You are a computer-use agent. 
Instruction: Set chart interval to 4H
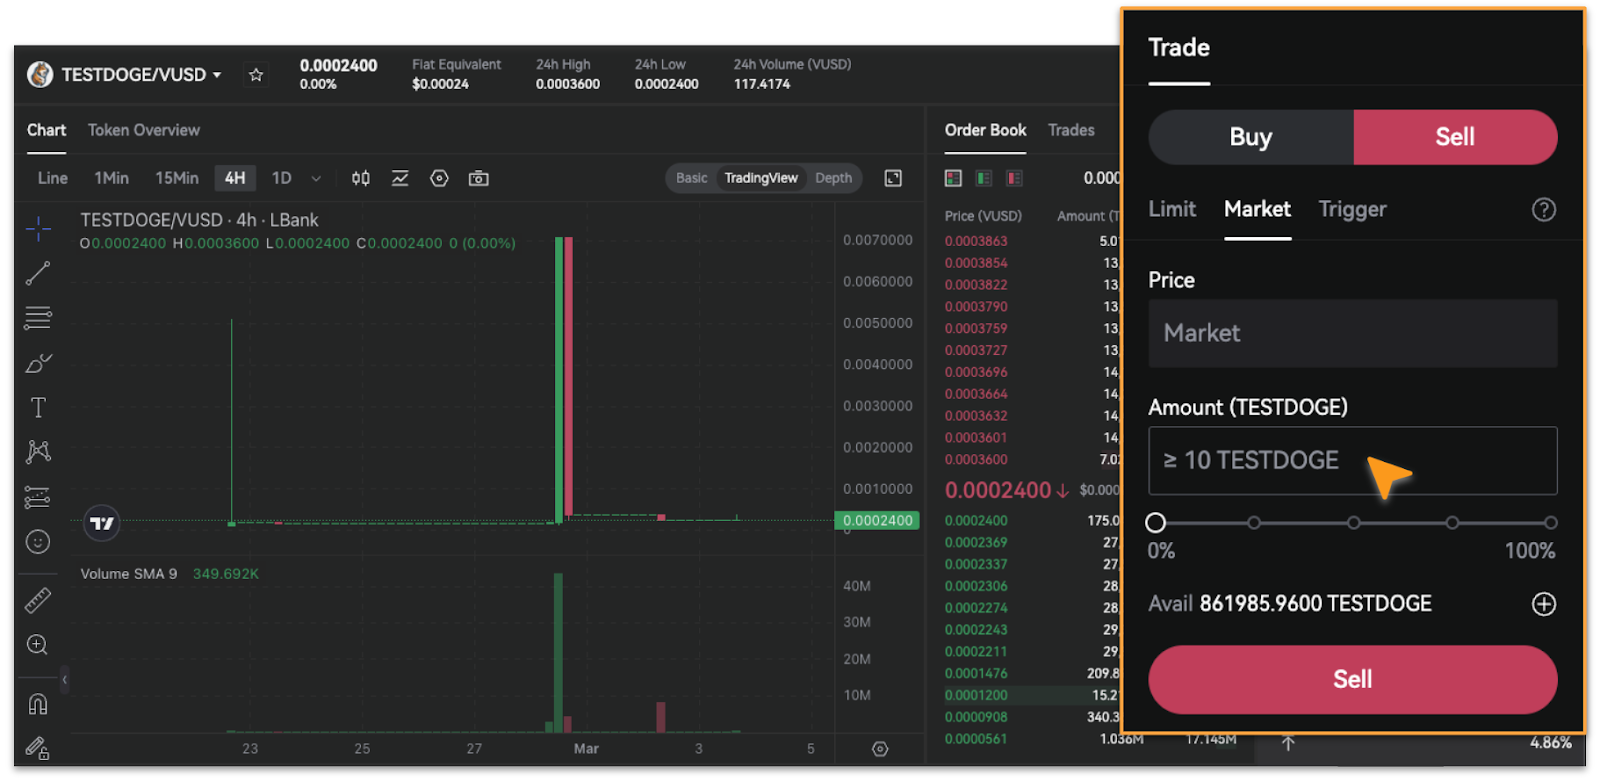(x=235, y=178)
